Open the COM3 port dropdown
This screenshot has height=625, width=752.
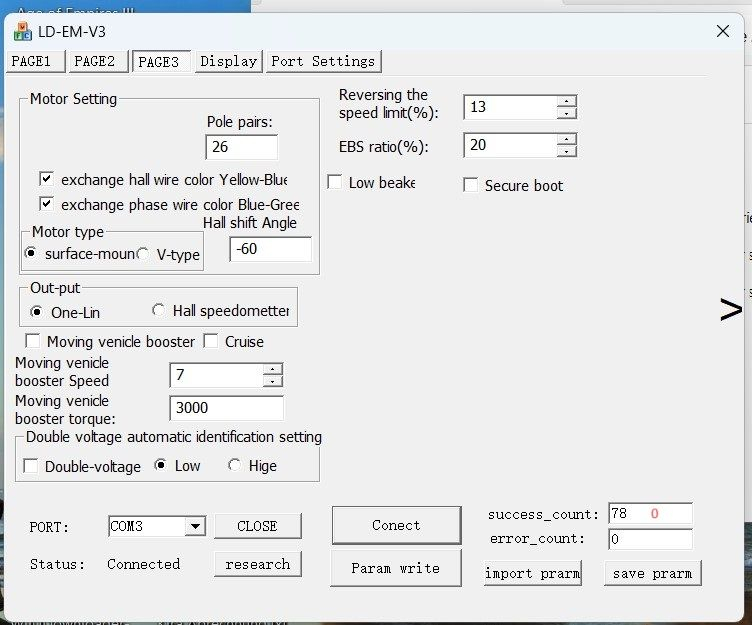[x=195, y=526]
